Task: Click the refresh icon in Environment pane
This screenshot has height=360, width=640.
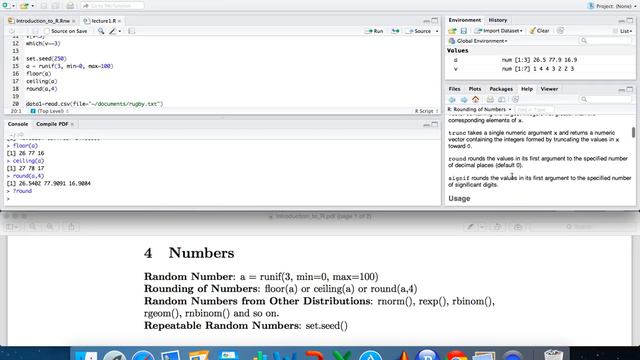Action: point(560,31)
